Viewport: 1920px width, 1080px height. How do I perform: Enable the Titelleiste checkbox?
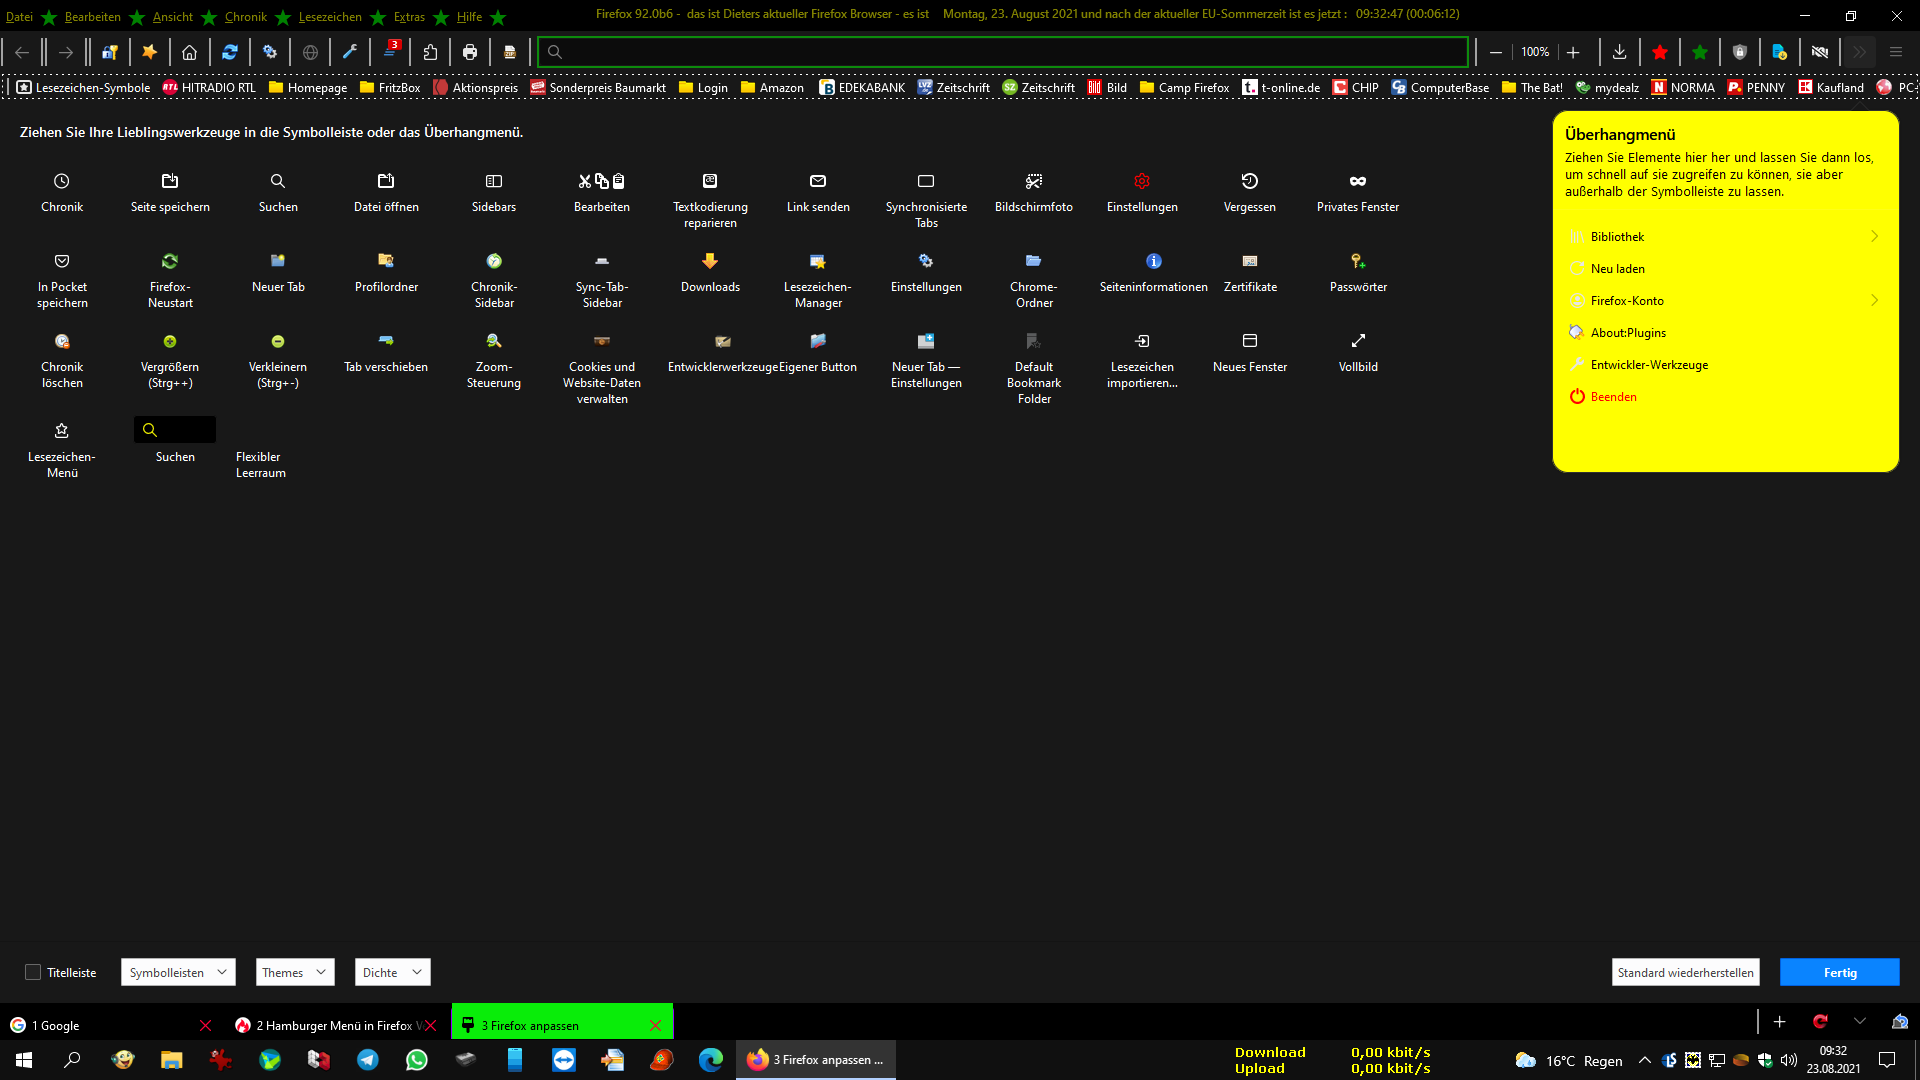click(33, 972)
